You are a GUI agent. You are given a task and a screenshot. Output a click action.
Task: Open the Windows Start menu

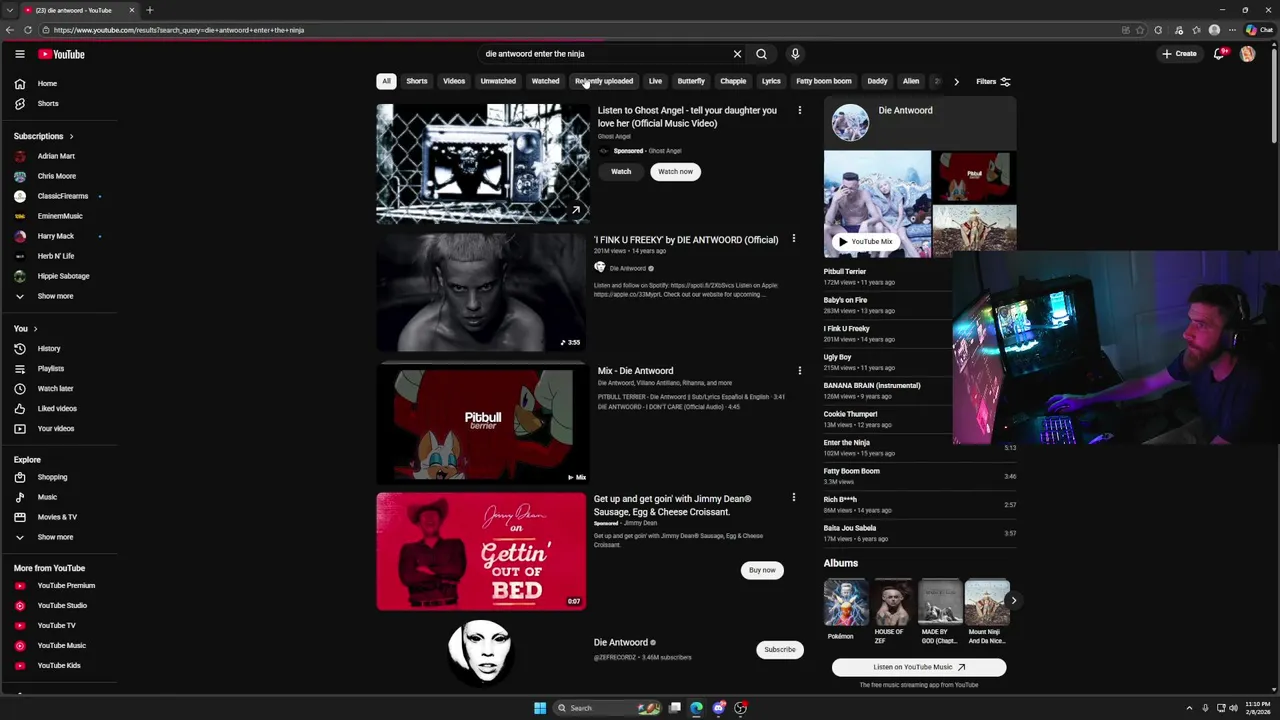coord(540,708)
